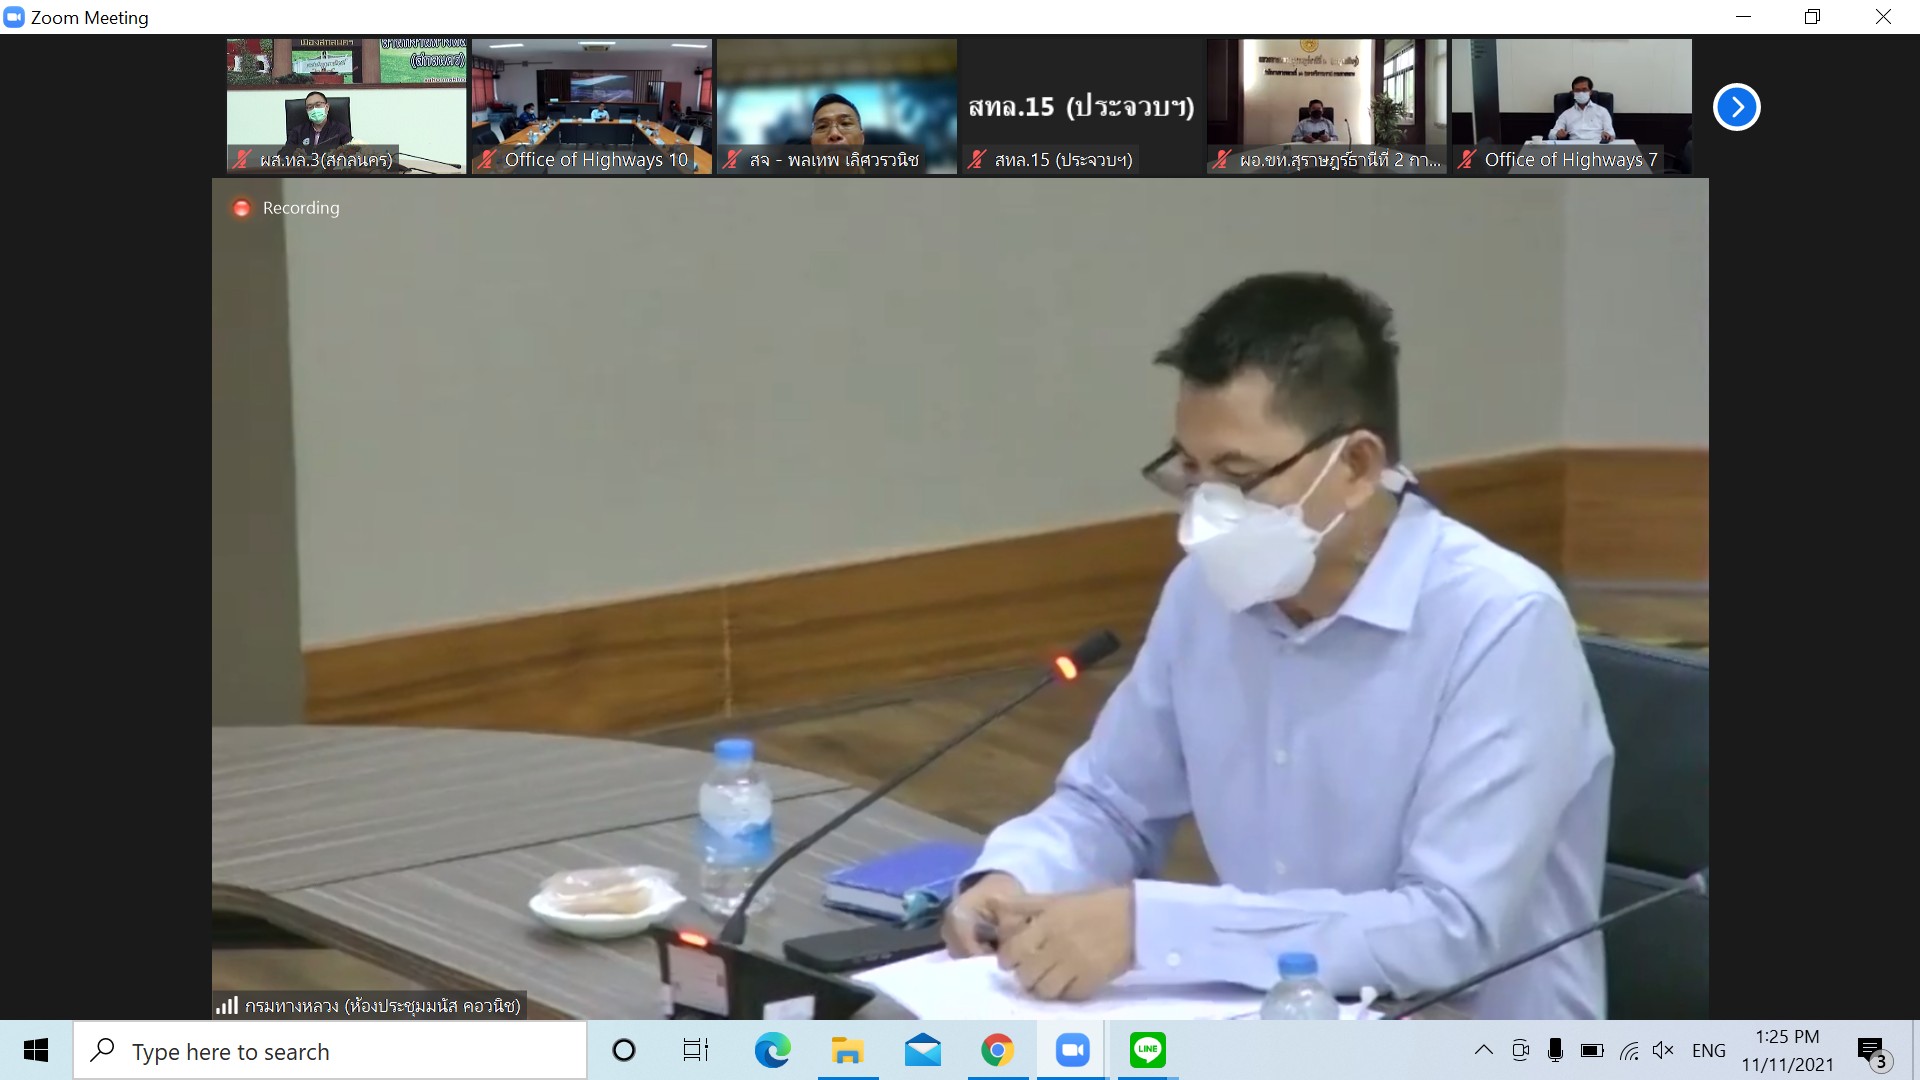Click the สทล.15 (ประจวบฯ) participant tile
Viewport: 1920px width, 1080px height.
coord(1081,106)
